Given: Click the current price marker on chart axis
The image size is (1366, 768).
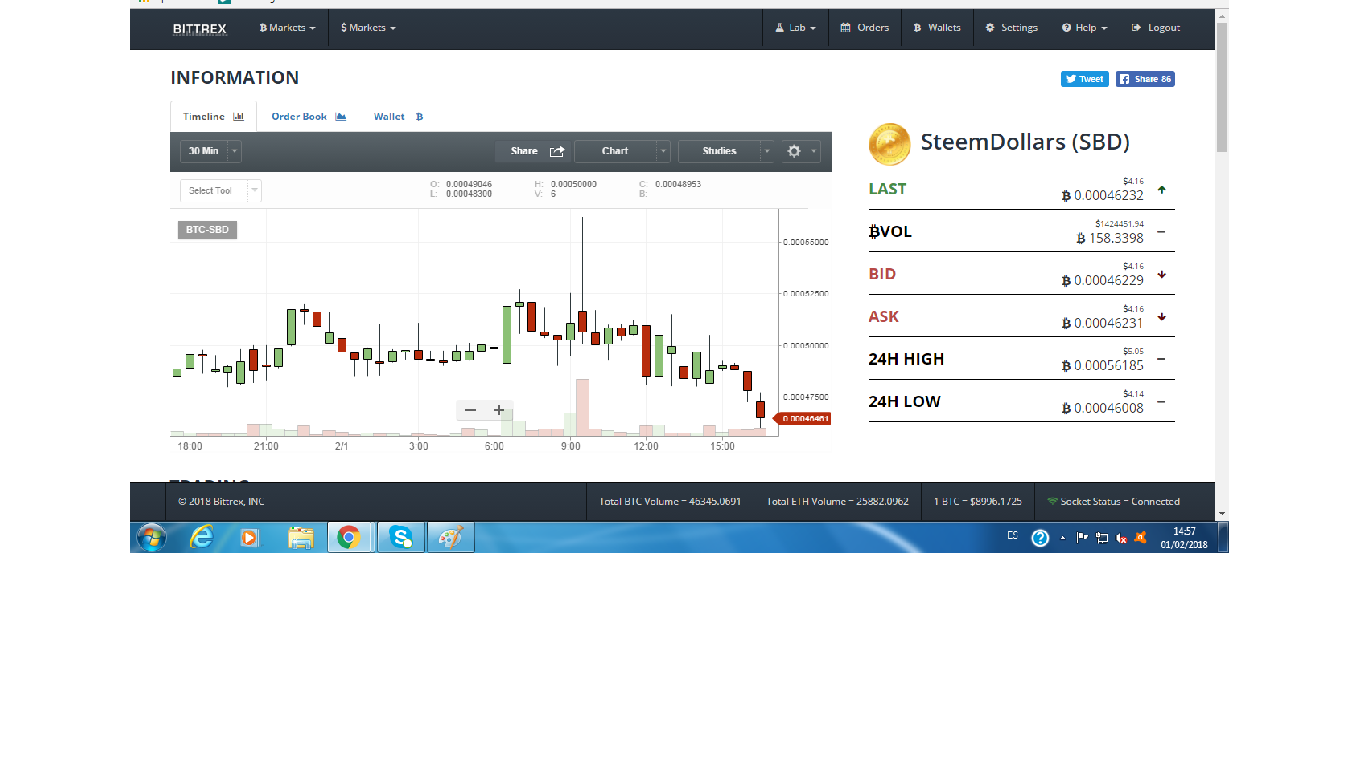Looking at the screenshot, I should tap(802, 419).
